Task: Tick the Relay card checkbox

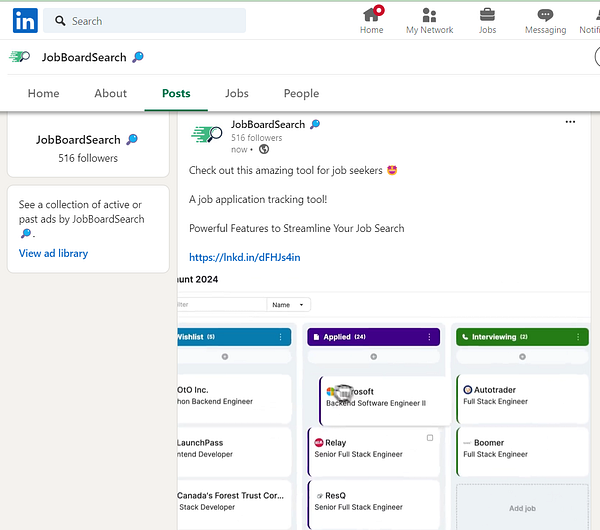Action: pyautogui.click(x=430, y=438)
